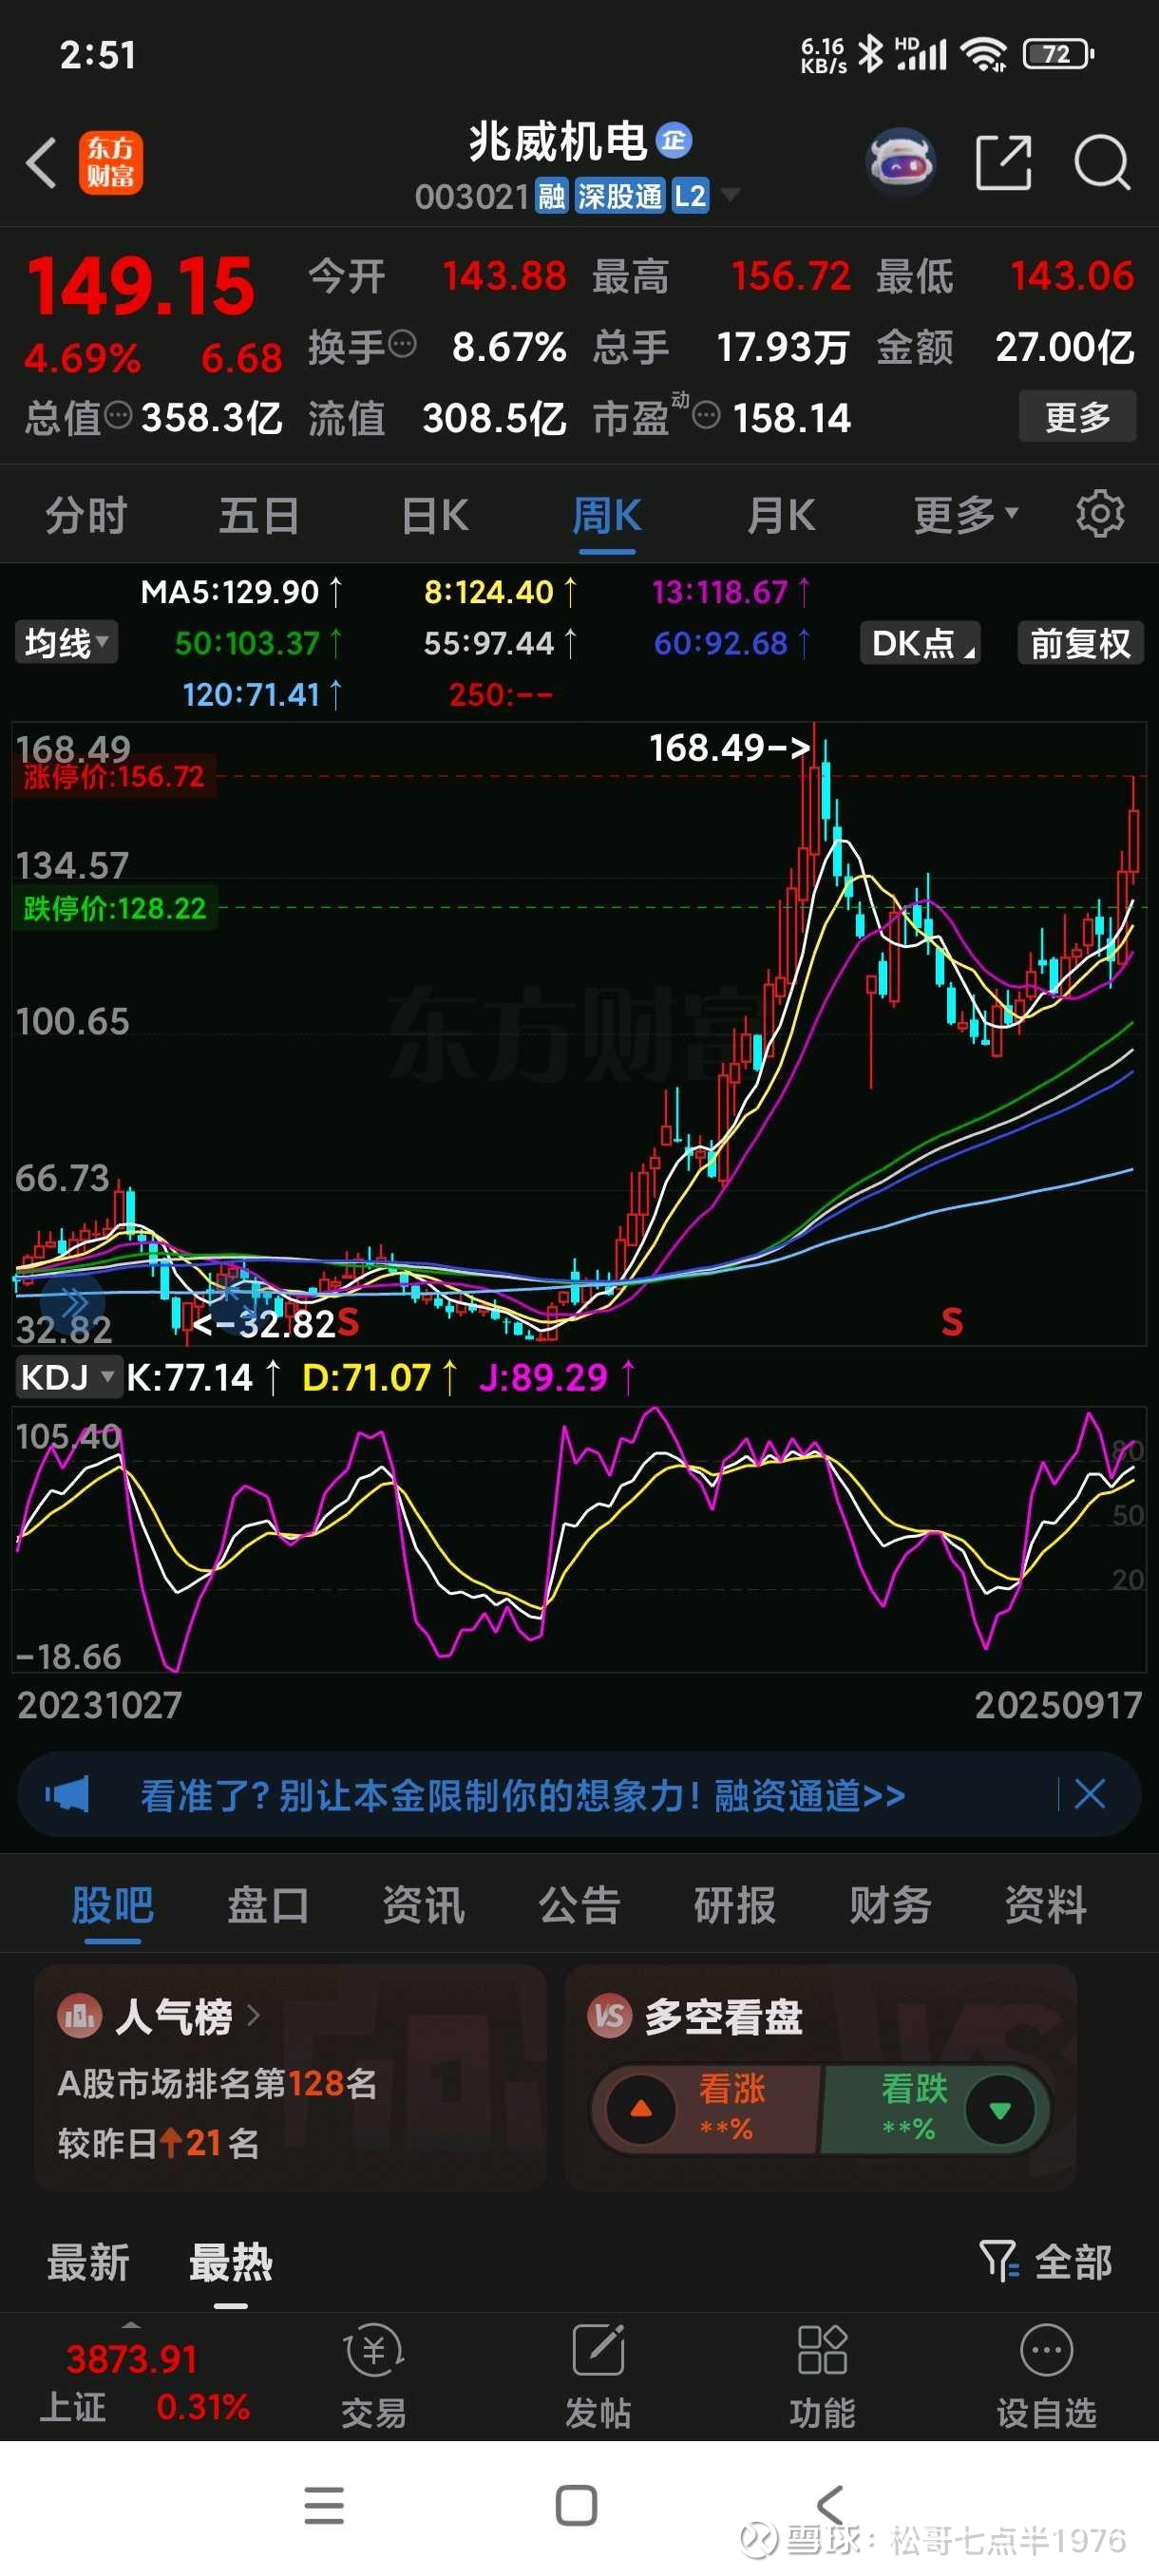Tap the blue verified 企 badge

click(674, 140)
